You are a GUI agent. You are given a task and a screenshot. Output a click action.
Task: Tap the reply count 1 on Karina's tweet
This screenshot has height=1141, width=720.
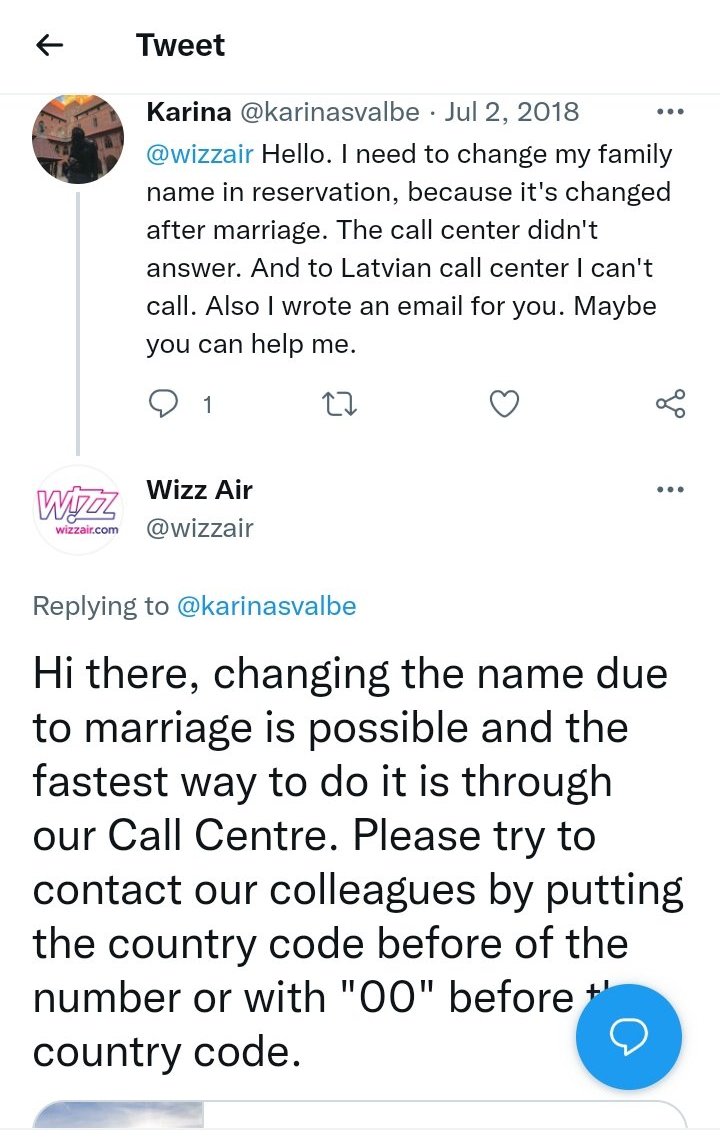point(207,405)
